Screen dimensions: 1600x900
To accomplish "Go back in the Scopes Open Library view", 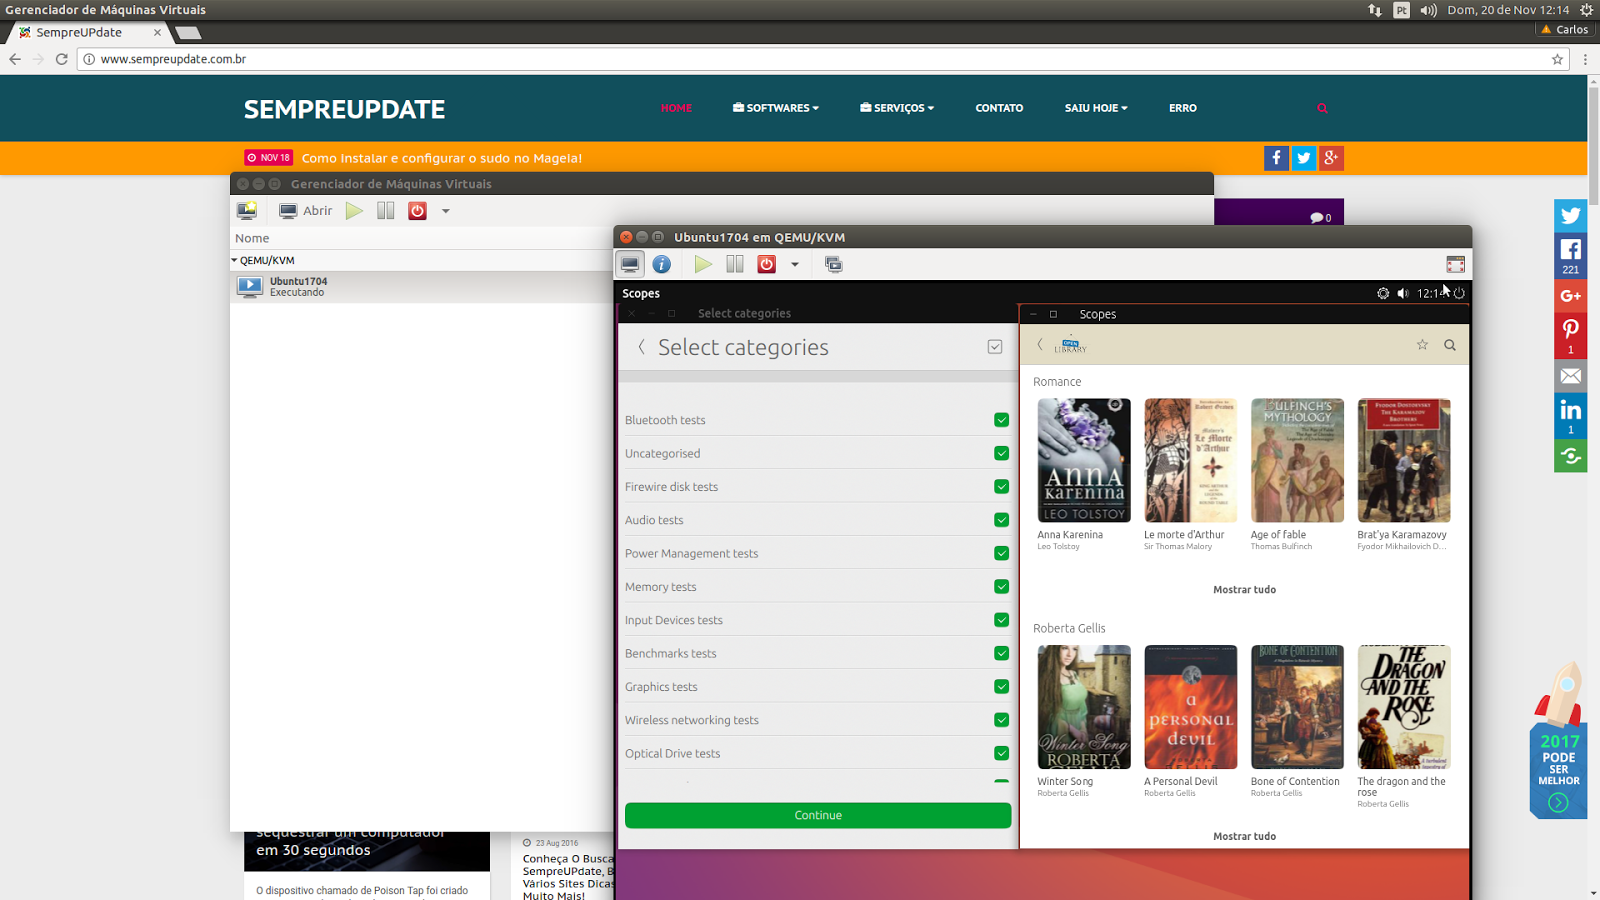I will click(x=1040, y=345).
